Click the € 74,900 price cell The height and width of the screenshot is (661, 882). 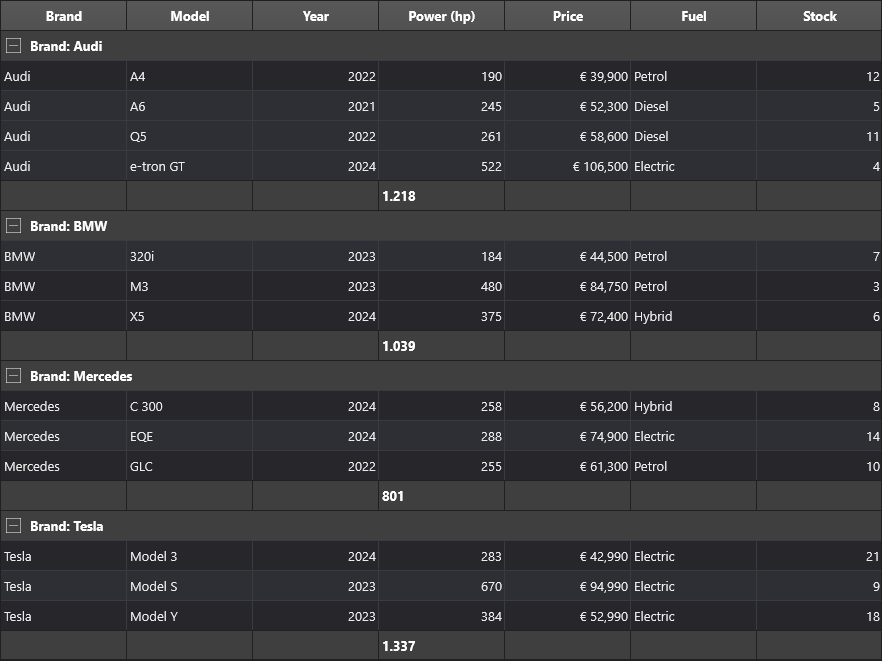coord(568,436)
